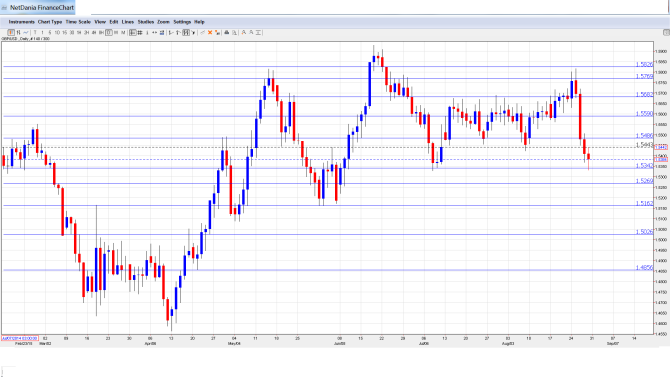Click the 1.5269 horizontal line label
The width and height of the screenshot is (670, 377).
click(644, 181)
